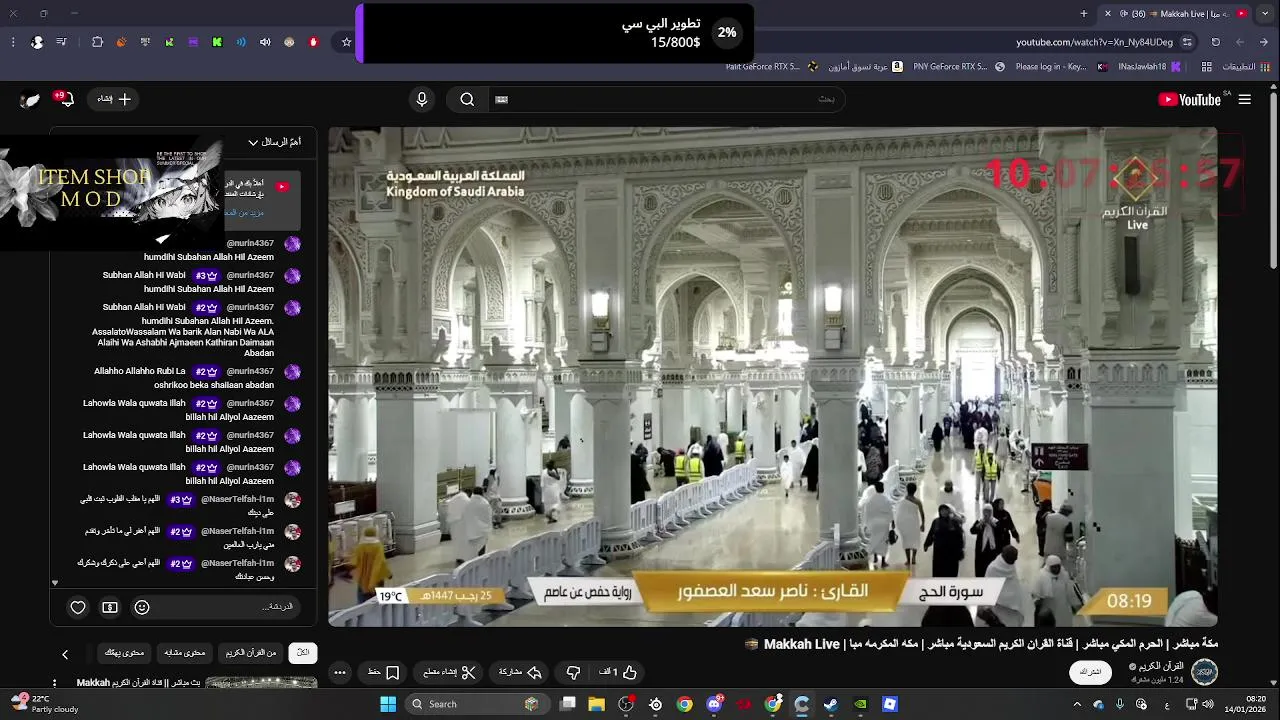Open NVIDIA app from taskbar
The width and height of the screenshot is (1280, 720).
click(x=860, y=704)
